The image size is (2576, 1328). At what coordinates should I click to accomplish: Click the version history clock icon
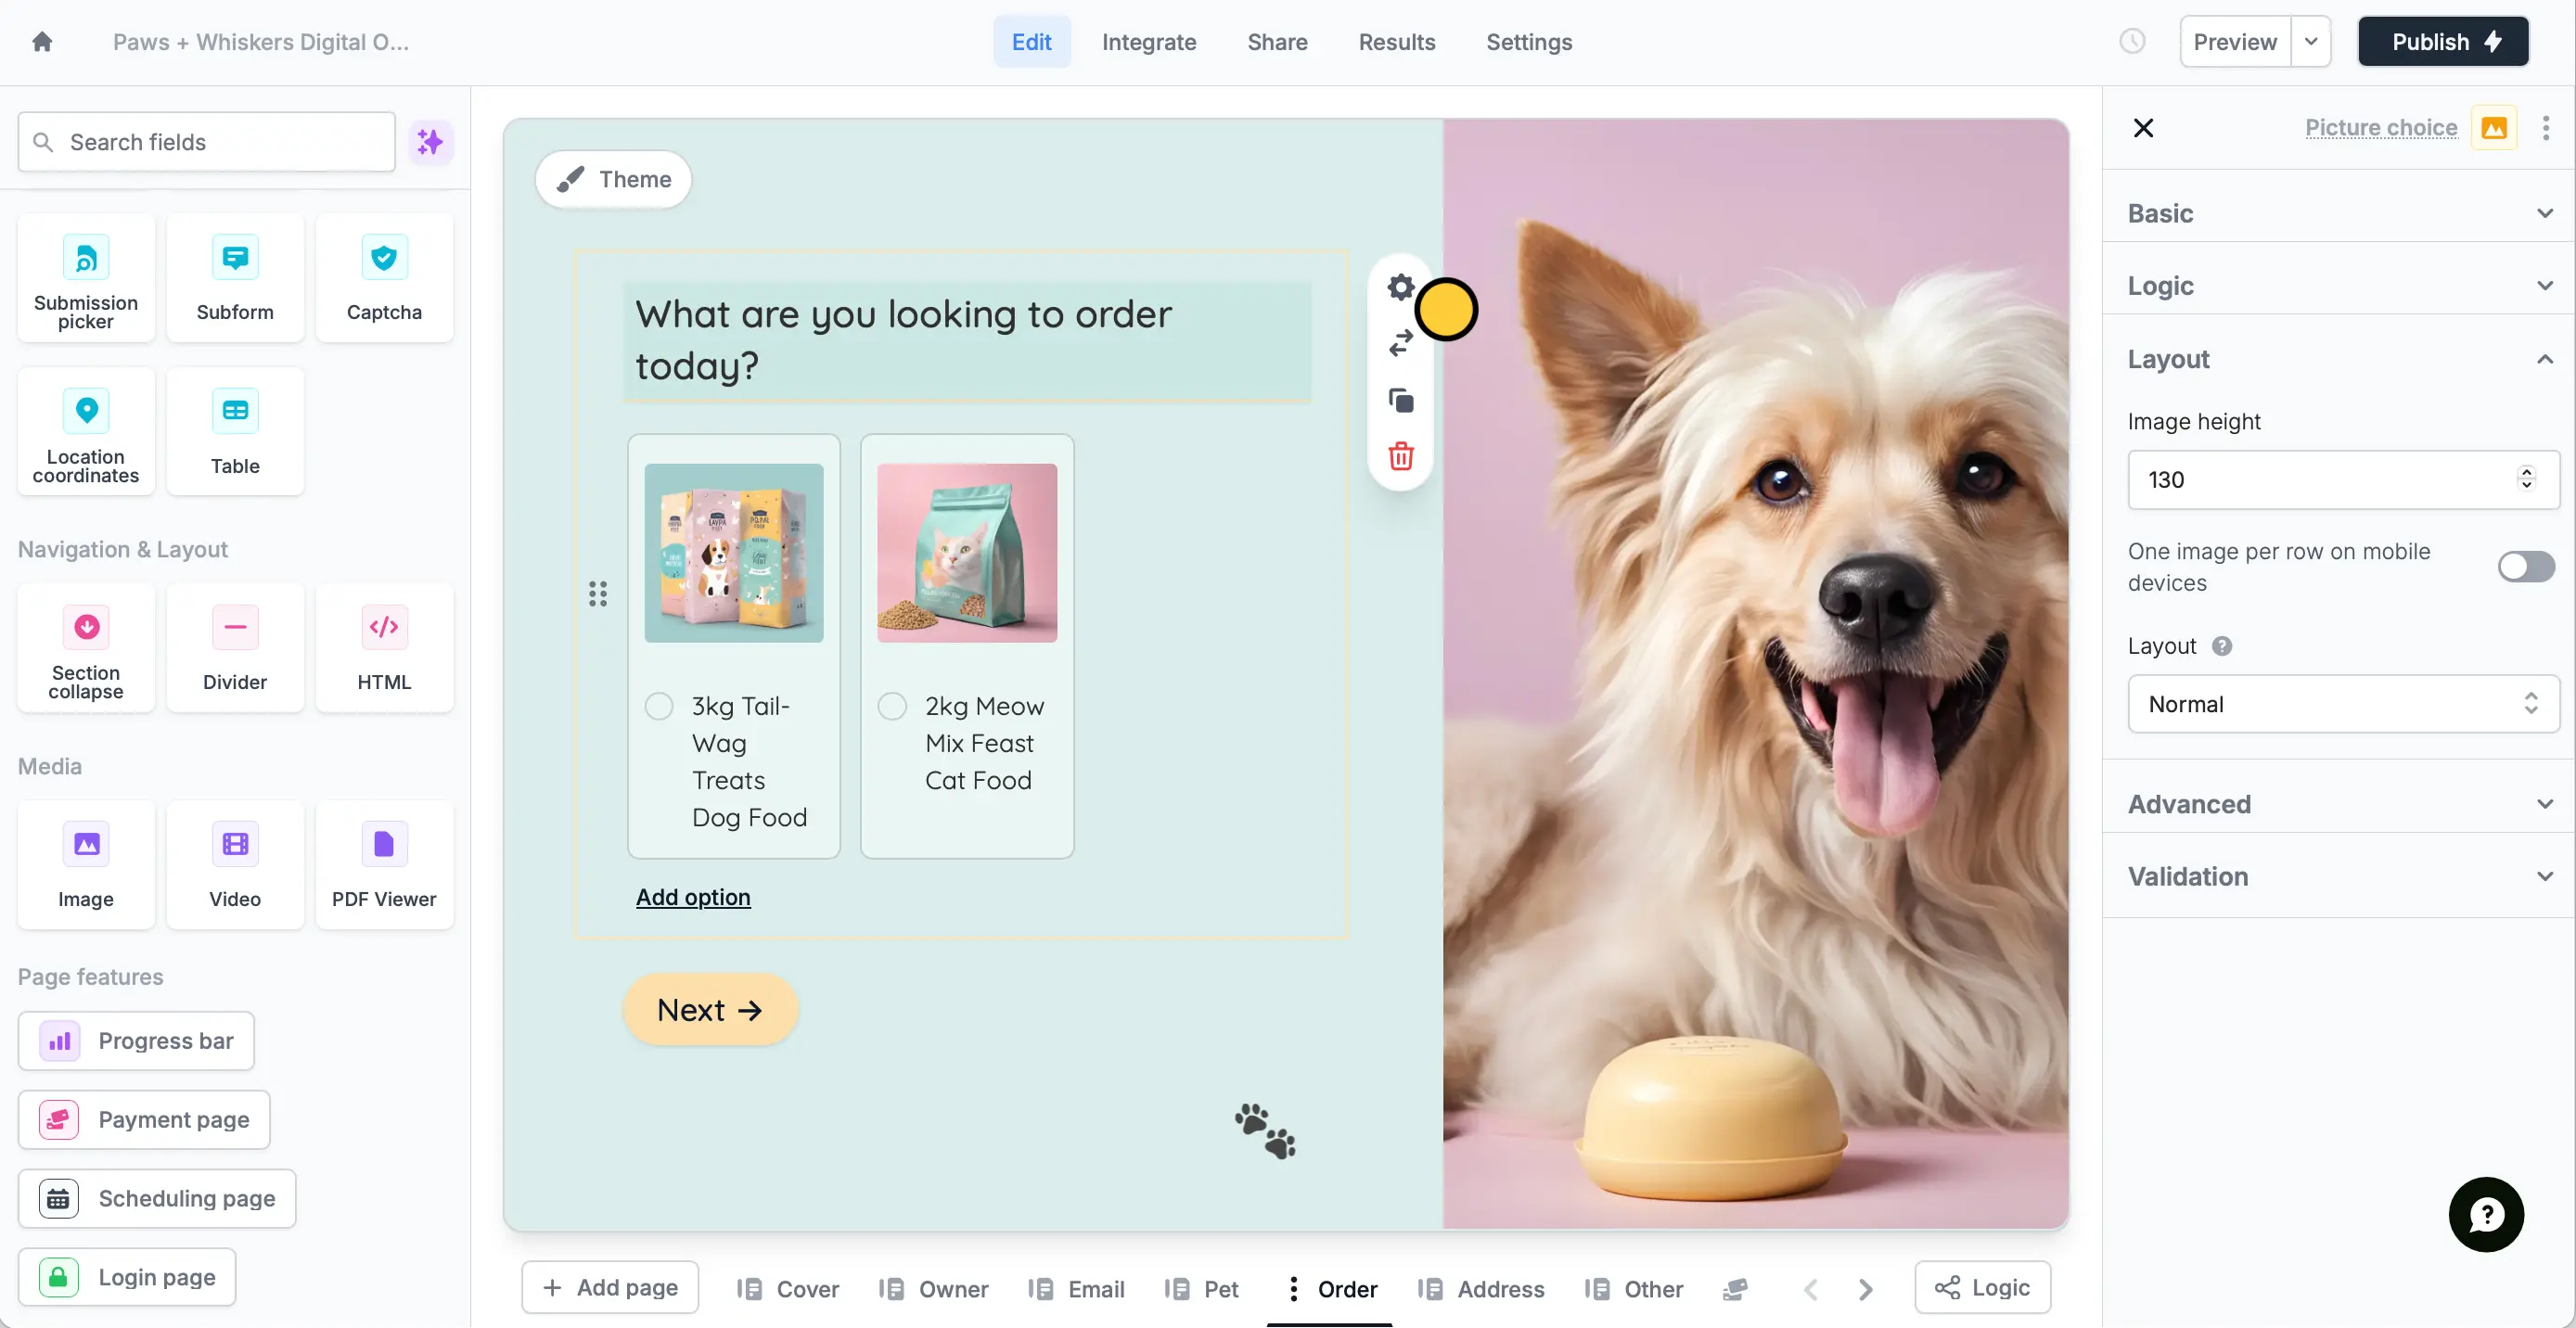point(2132,42)
